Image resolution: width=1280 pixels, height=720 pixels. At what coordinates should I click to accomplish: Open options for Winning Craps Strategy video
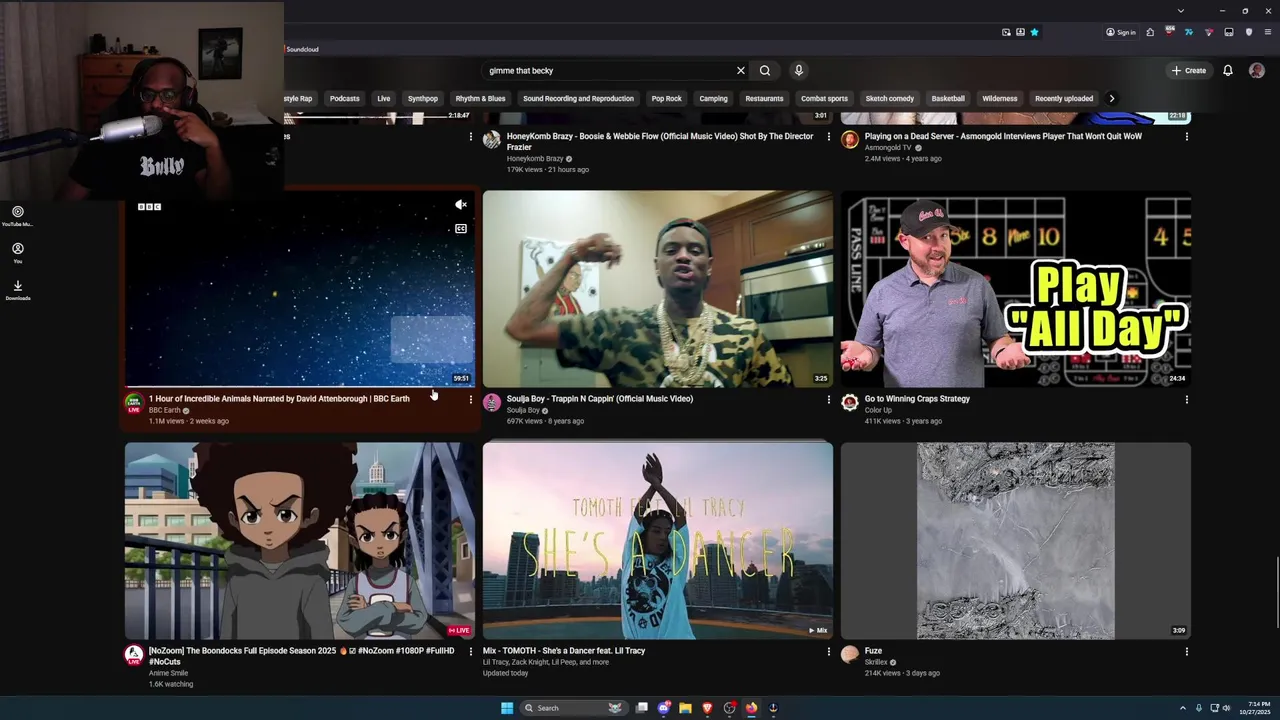pyautogui.click(x=1187, y=399)
